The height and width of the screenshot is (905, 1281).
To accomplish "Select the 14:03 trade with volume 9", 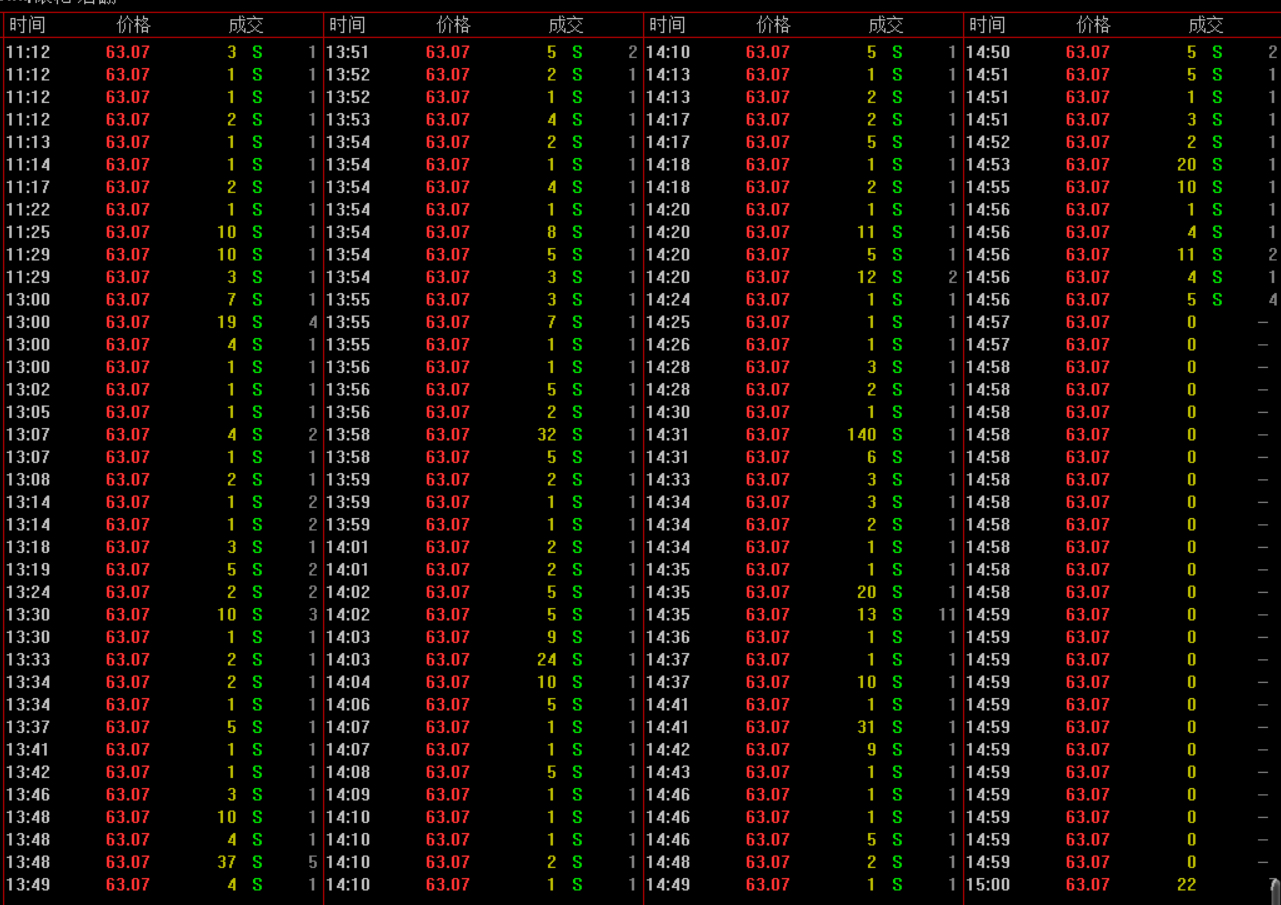I will point(482,637).
